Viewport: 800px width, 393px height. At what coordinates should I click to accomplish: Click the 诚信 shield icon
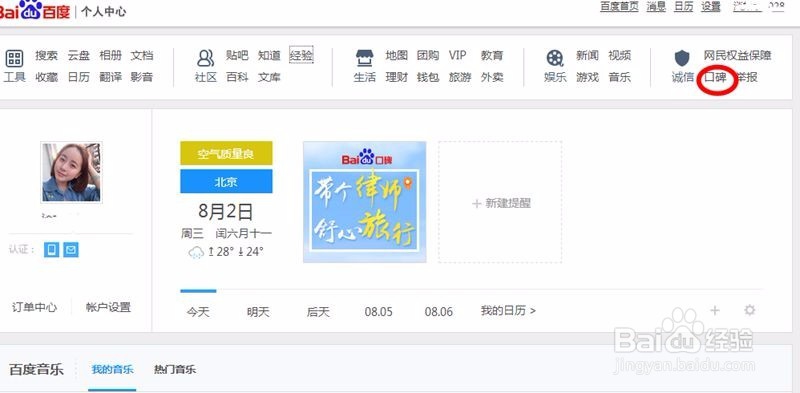(682, 58)
